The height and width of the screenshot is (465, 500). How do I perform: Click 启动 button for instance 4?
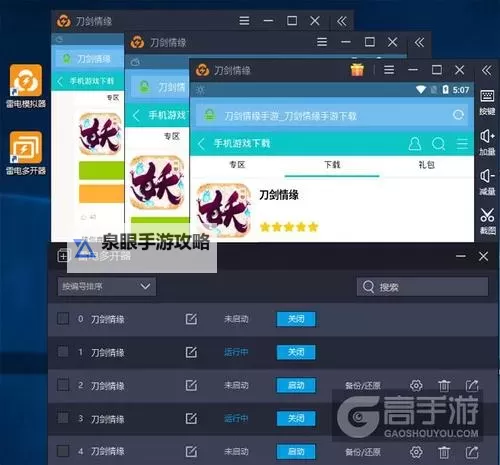(296, 452)
